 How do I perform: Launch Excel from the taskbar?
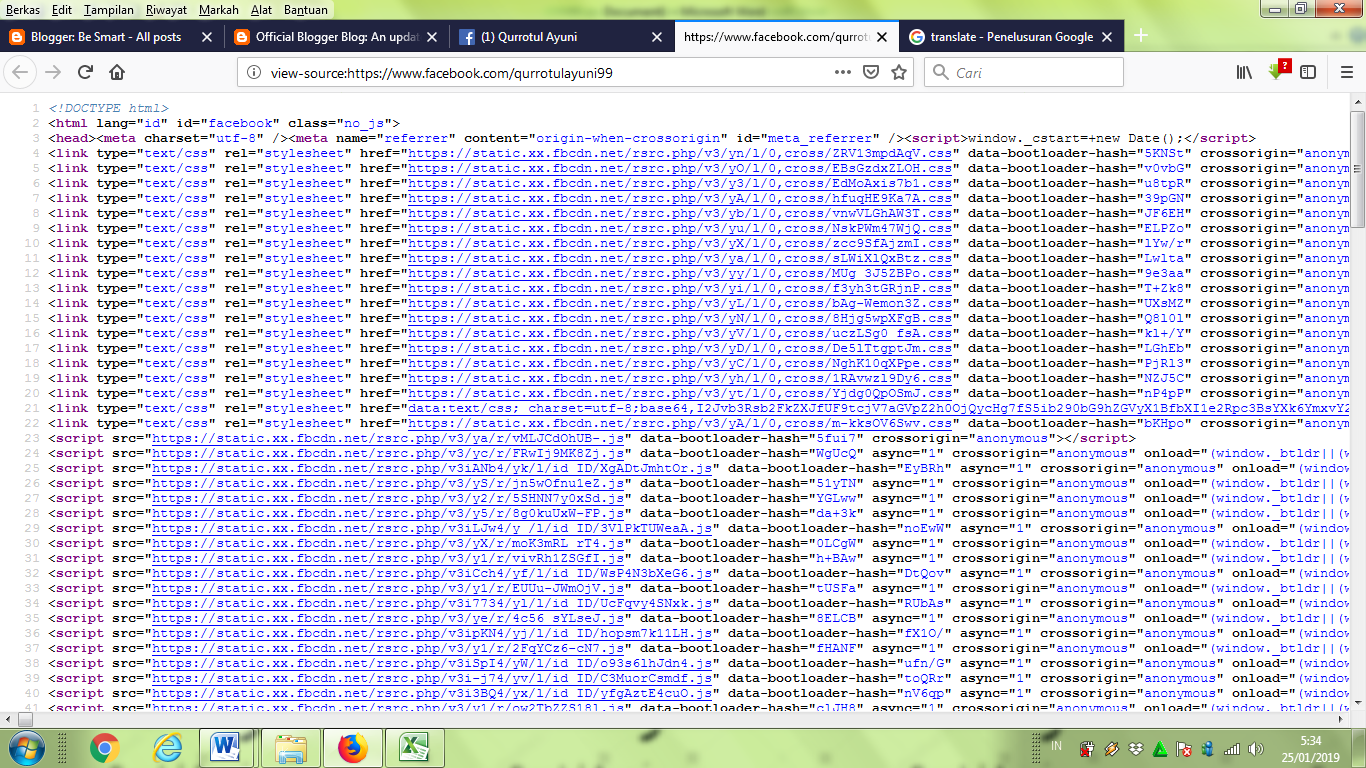414,746
